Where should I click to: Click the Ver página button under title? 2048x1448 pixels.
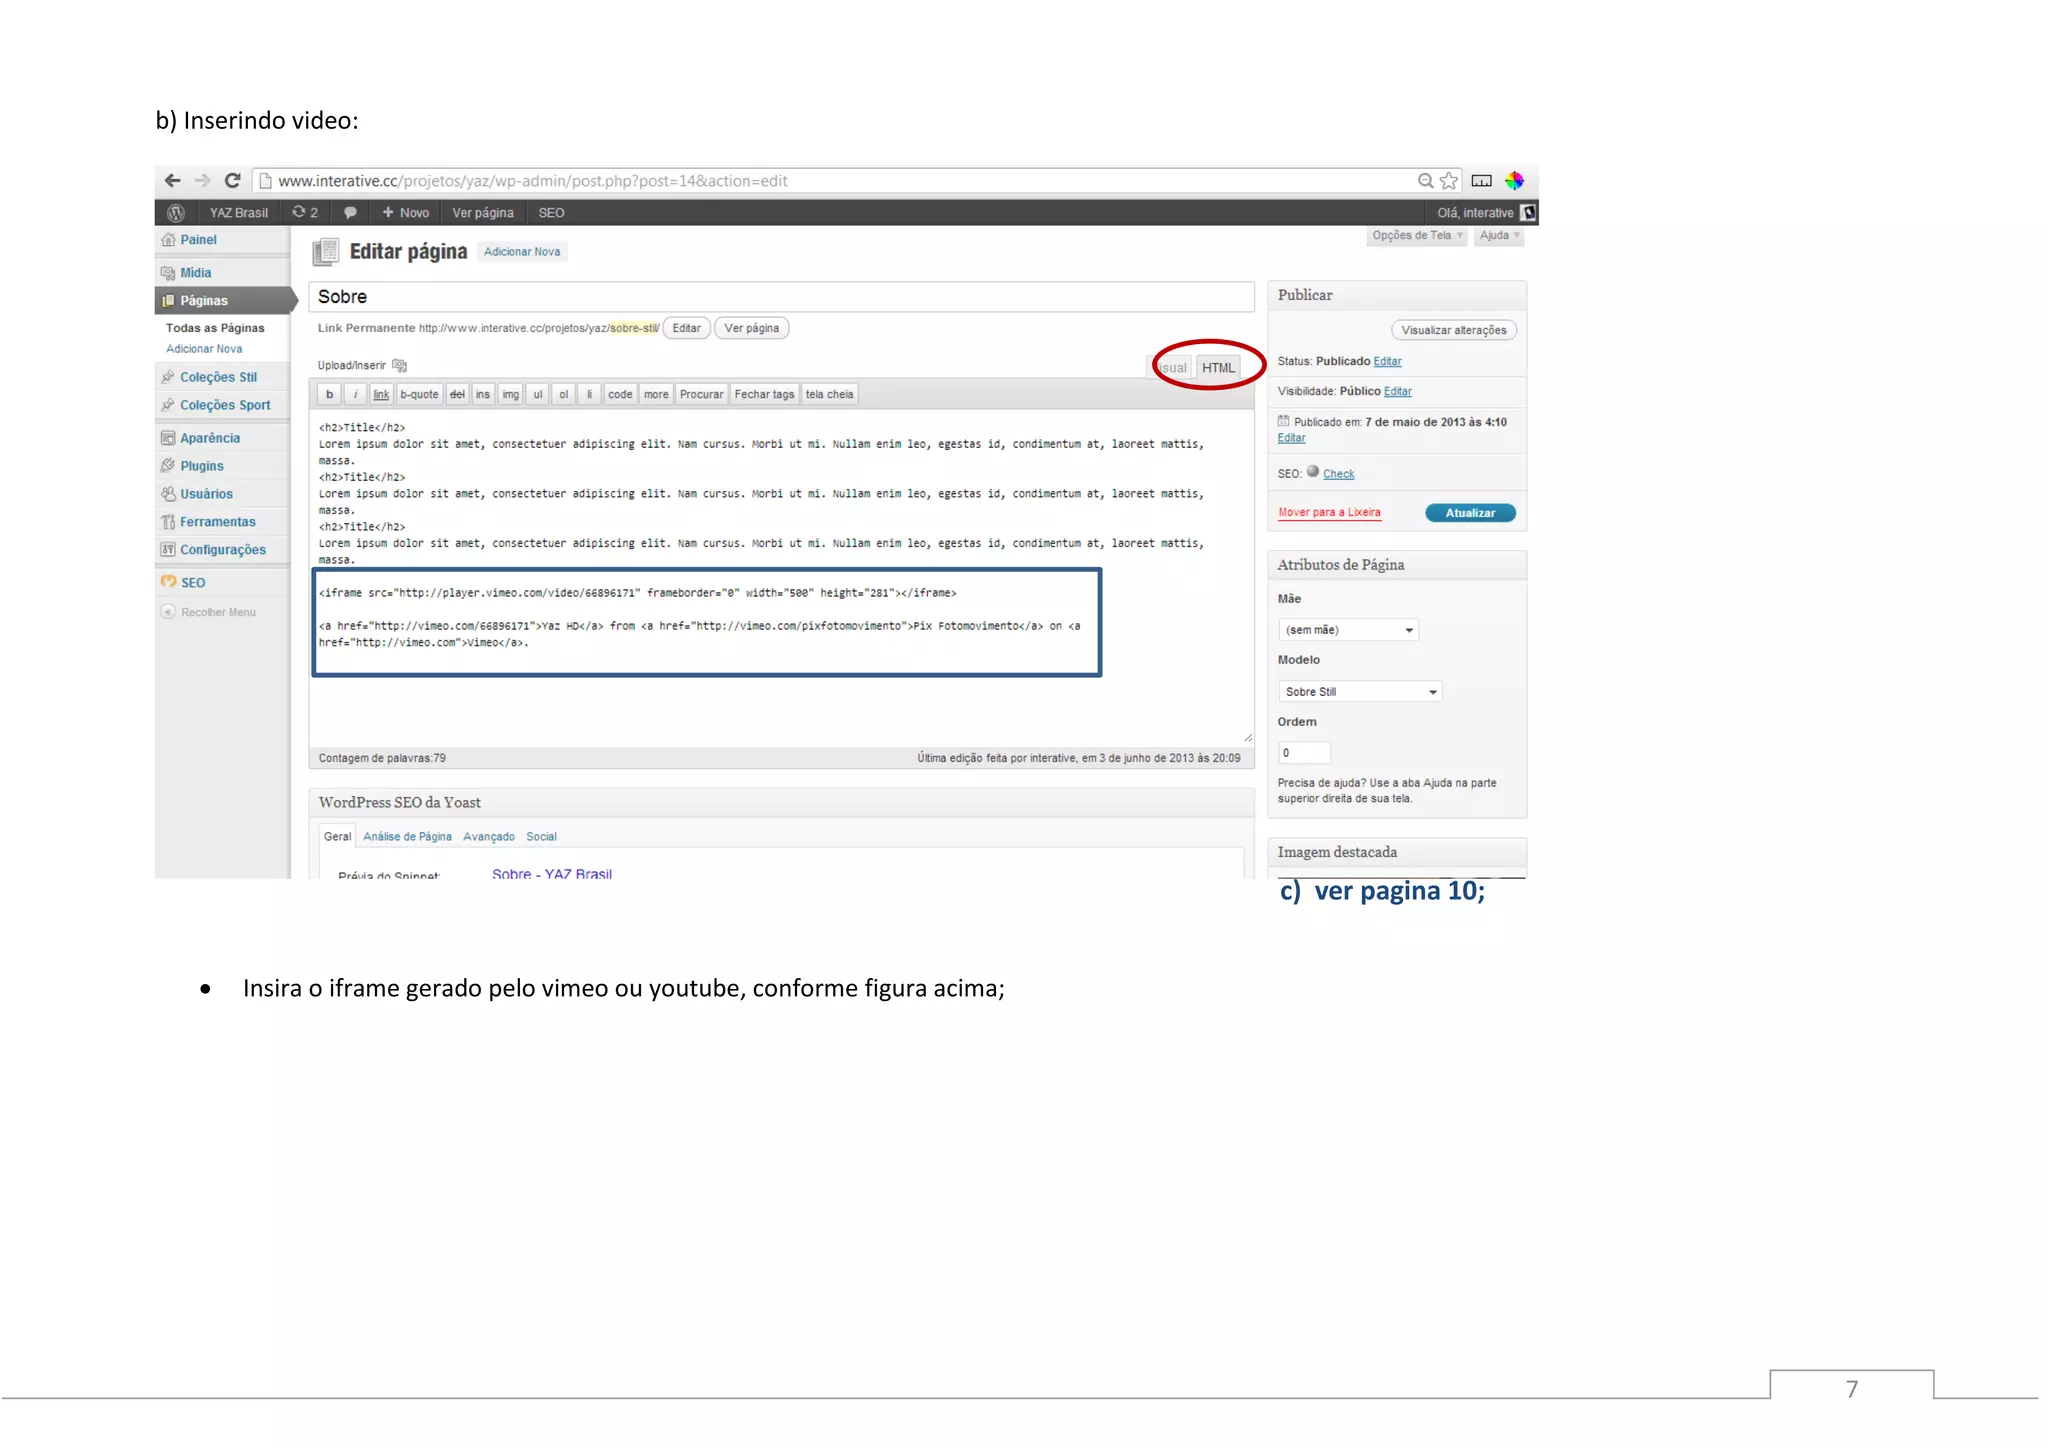751,328
